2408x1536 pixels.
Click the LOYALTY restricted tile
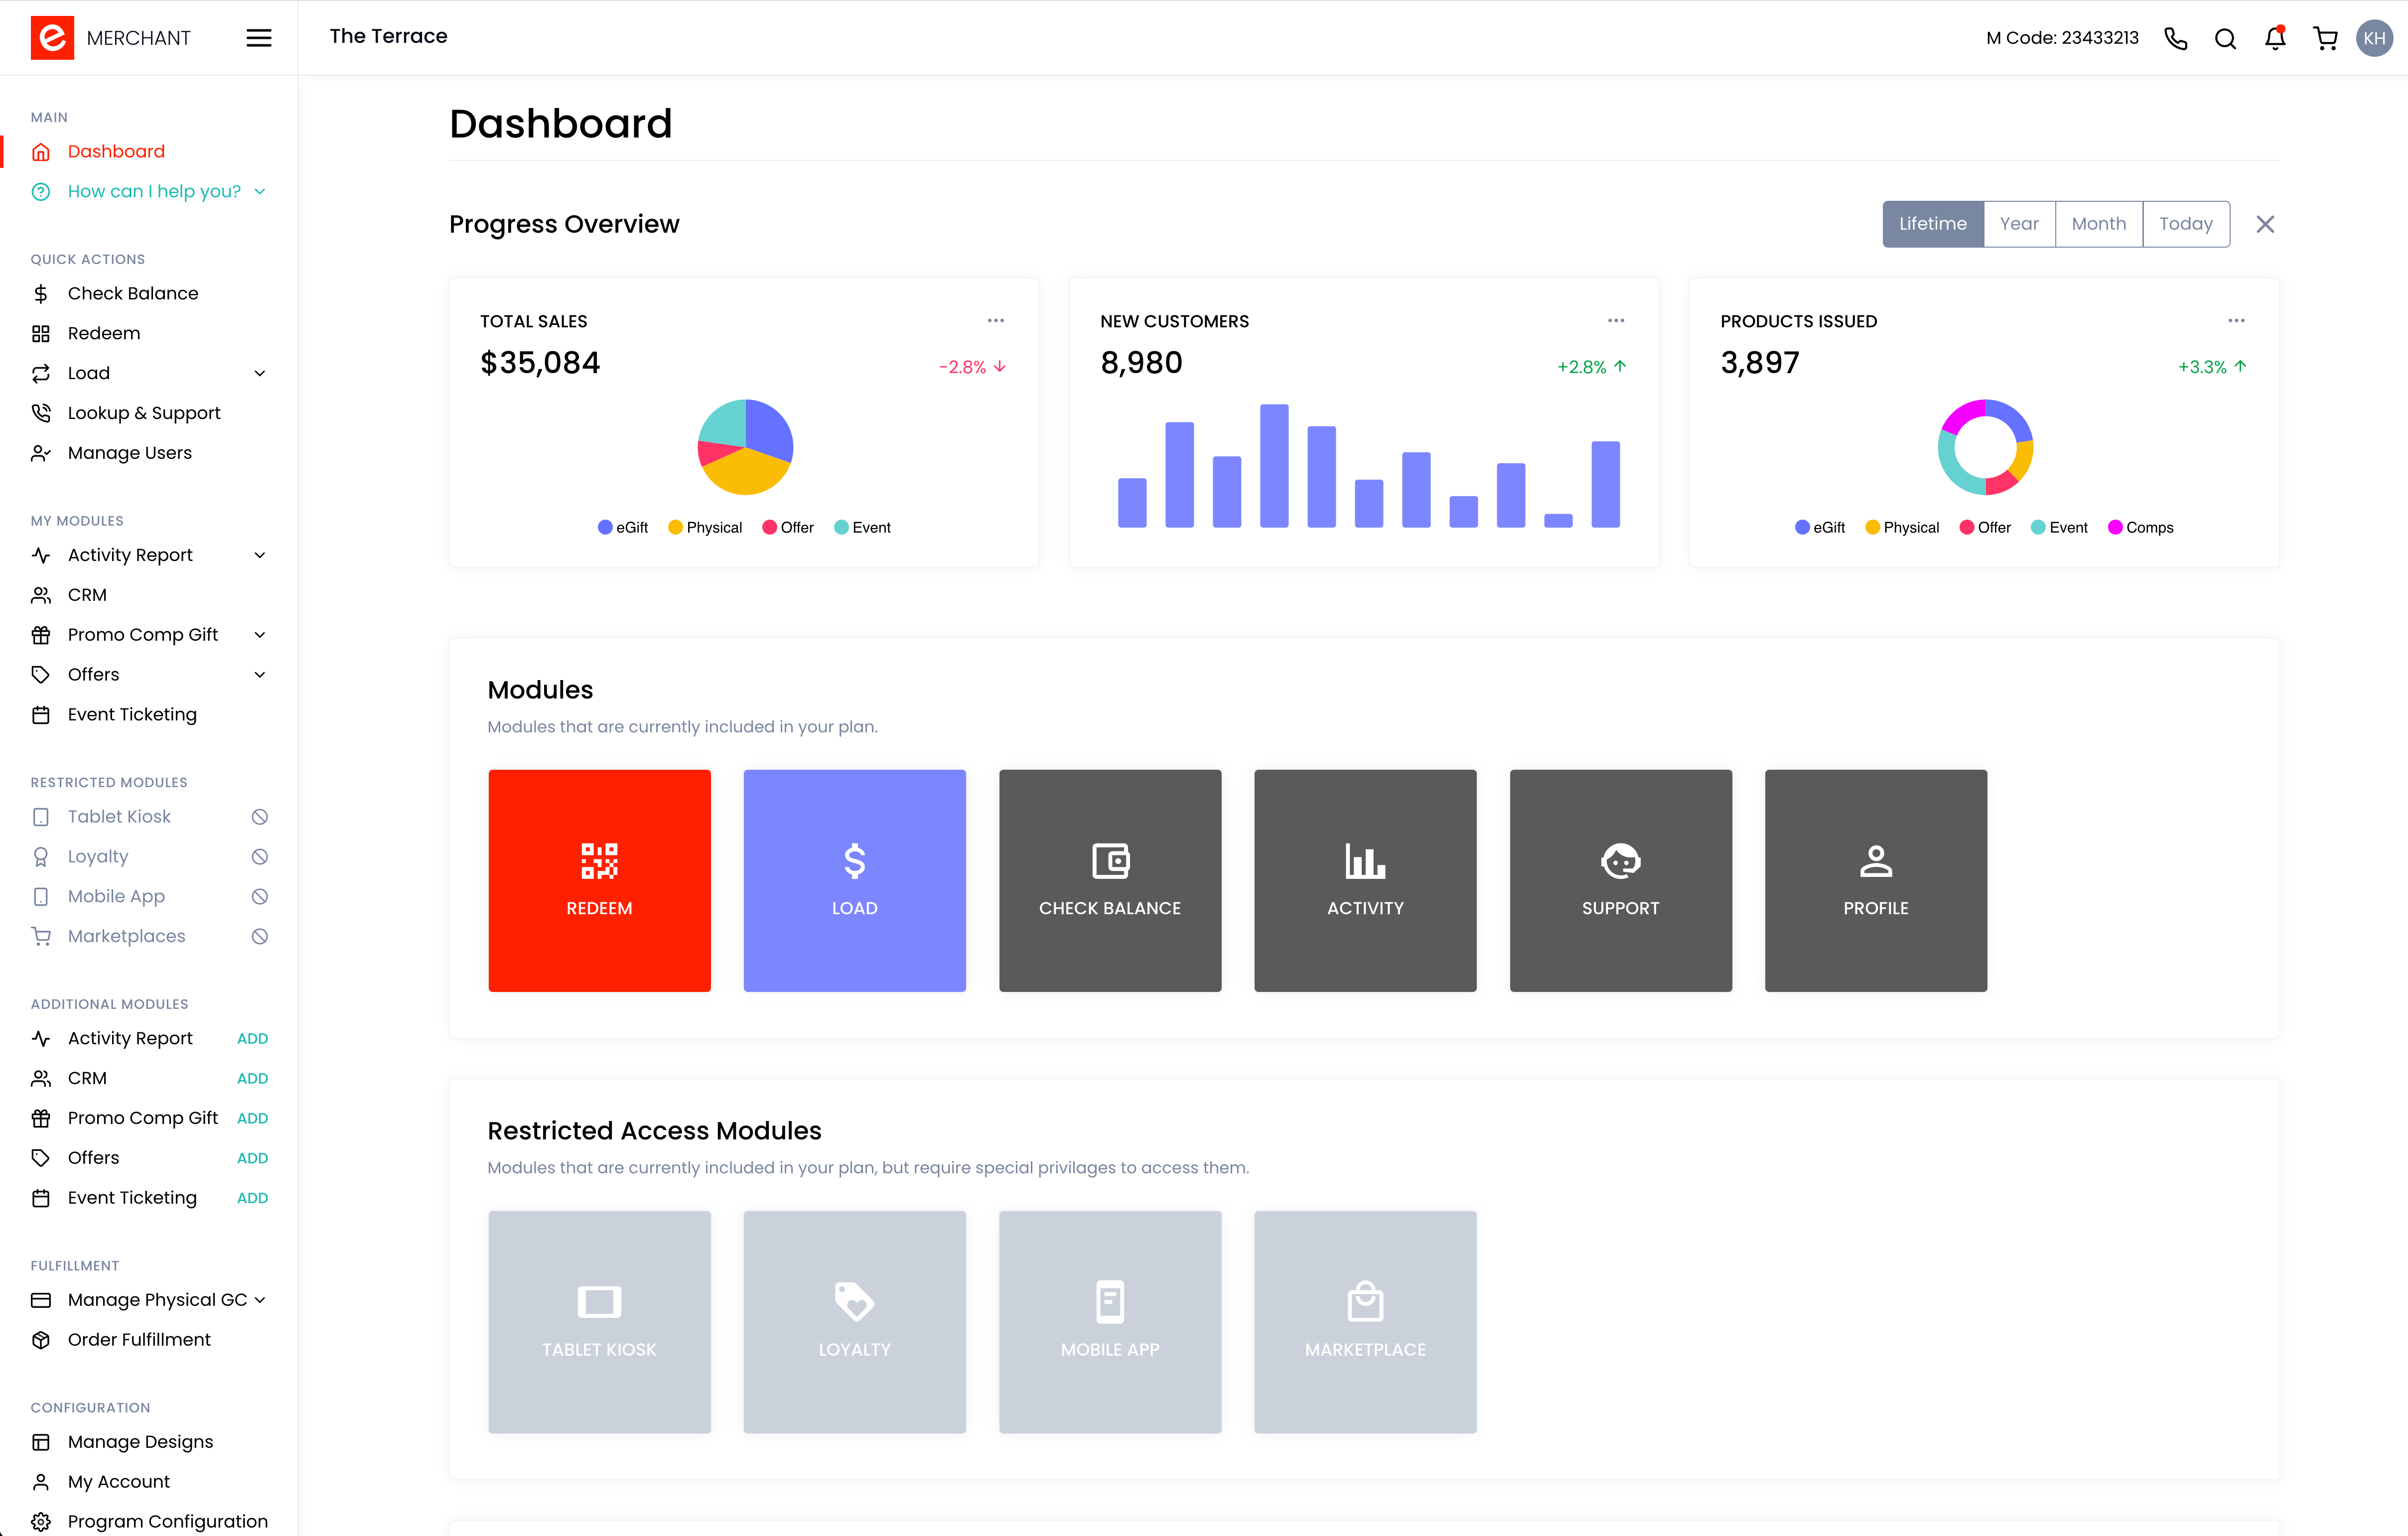tap(855, 1322)
